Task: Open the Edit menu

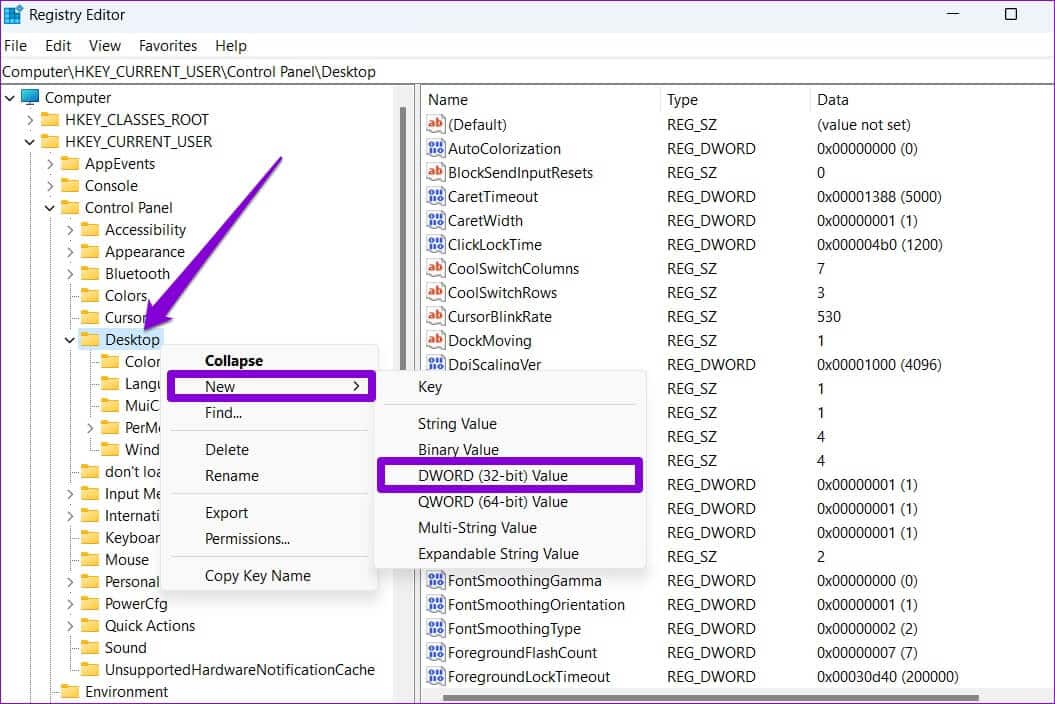Action: (58, 46)
